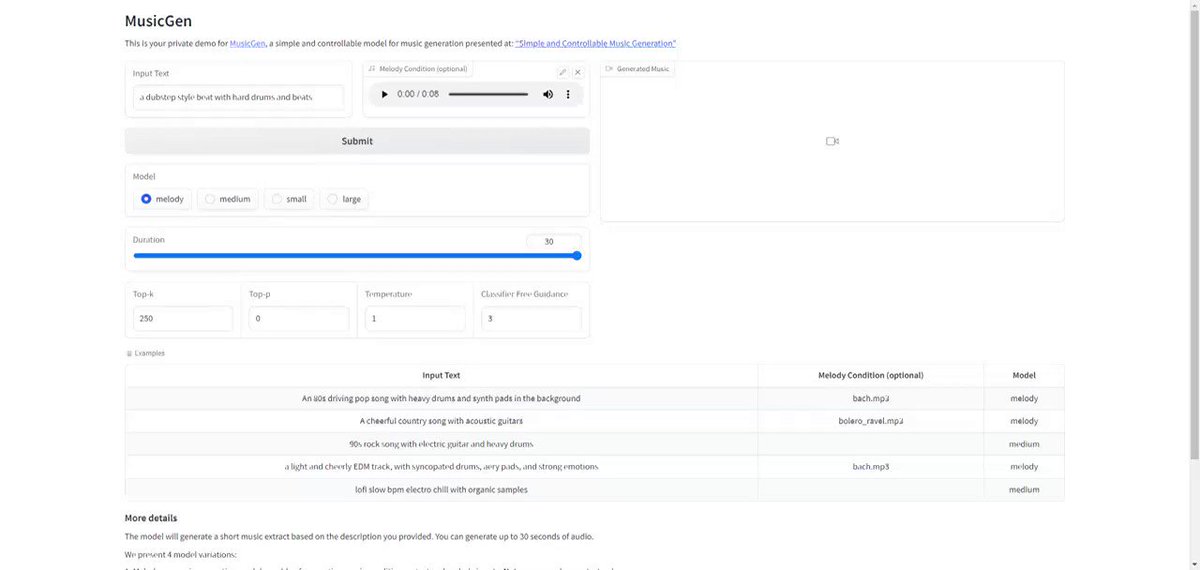
Task: Select the light and cheerly EDM example
Action: pos(441,467)
